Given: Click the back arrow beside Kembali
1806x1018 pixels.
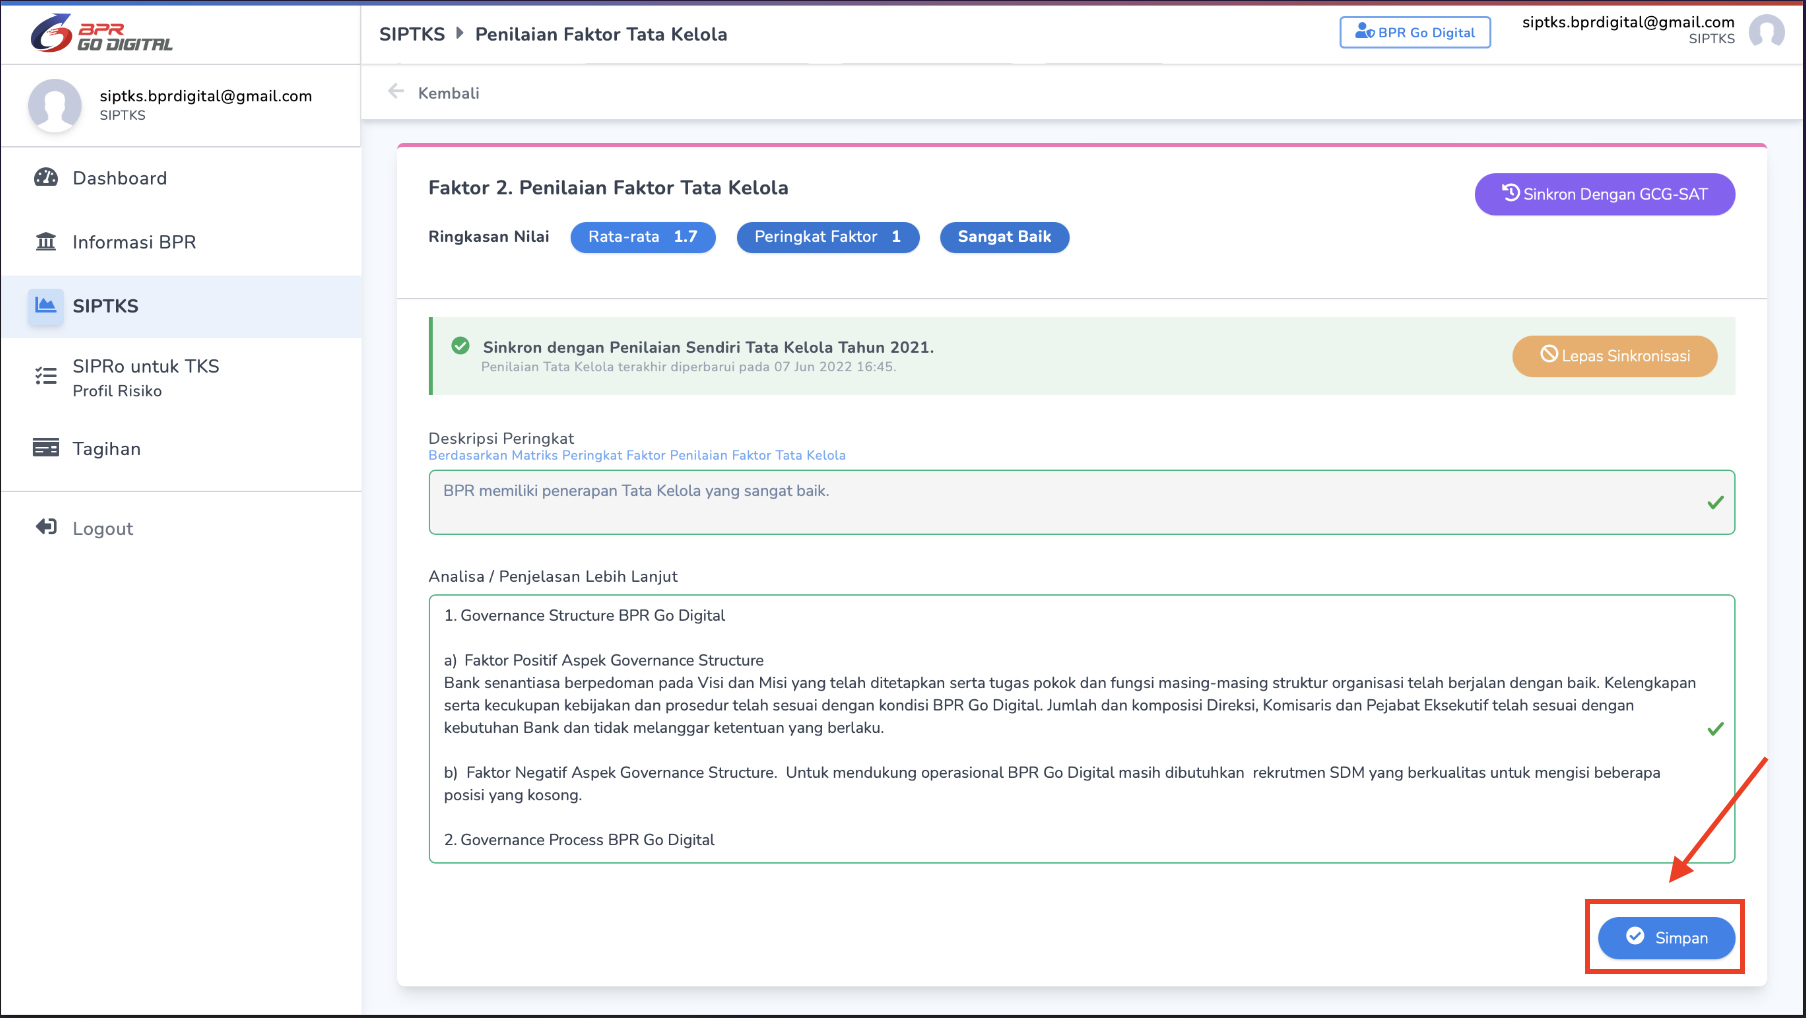Looking at the screenshot, I should click(x=396, y=92).
